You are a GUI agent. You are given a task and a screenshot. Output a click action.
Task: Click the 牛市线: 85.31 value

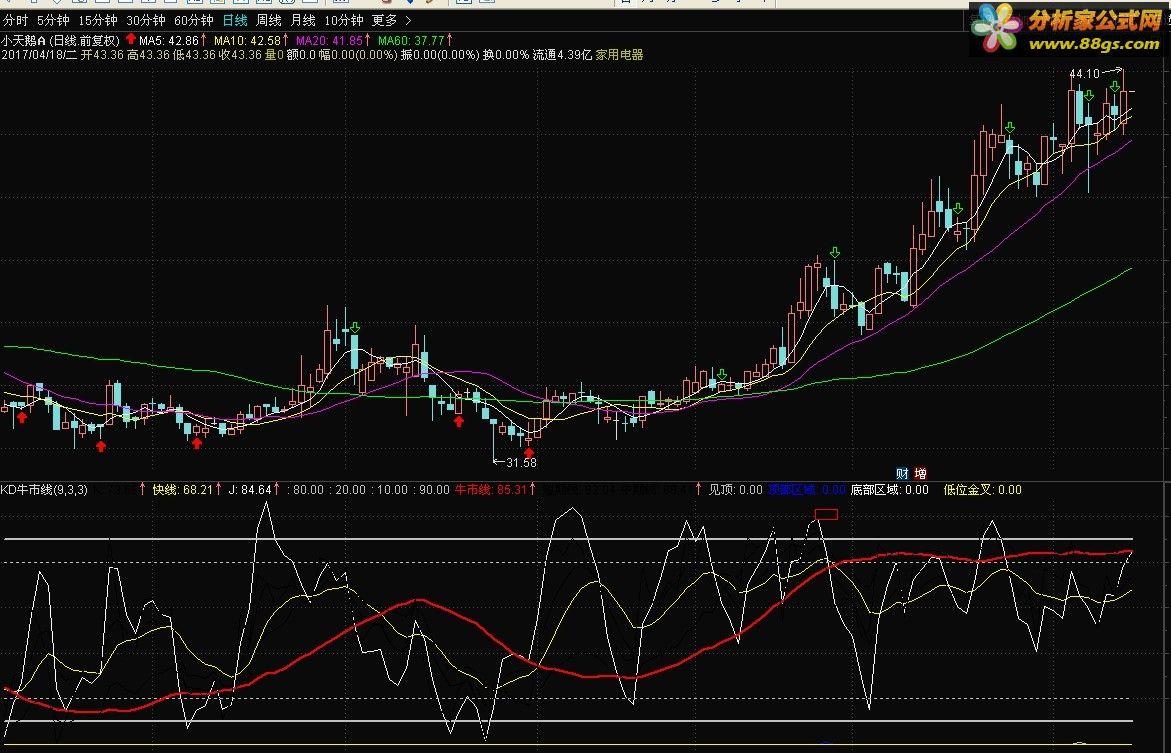pos(491,489)
